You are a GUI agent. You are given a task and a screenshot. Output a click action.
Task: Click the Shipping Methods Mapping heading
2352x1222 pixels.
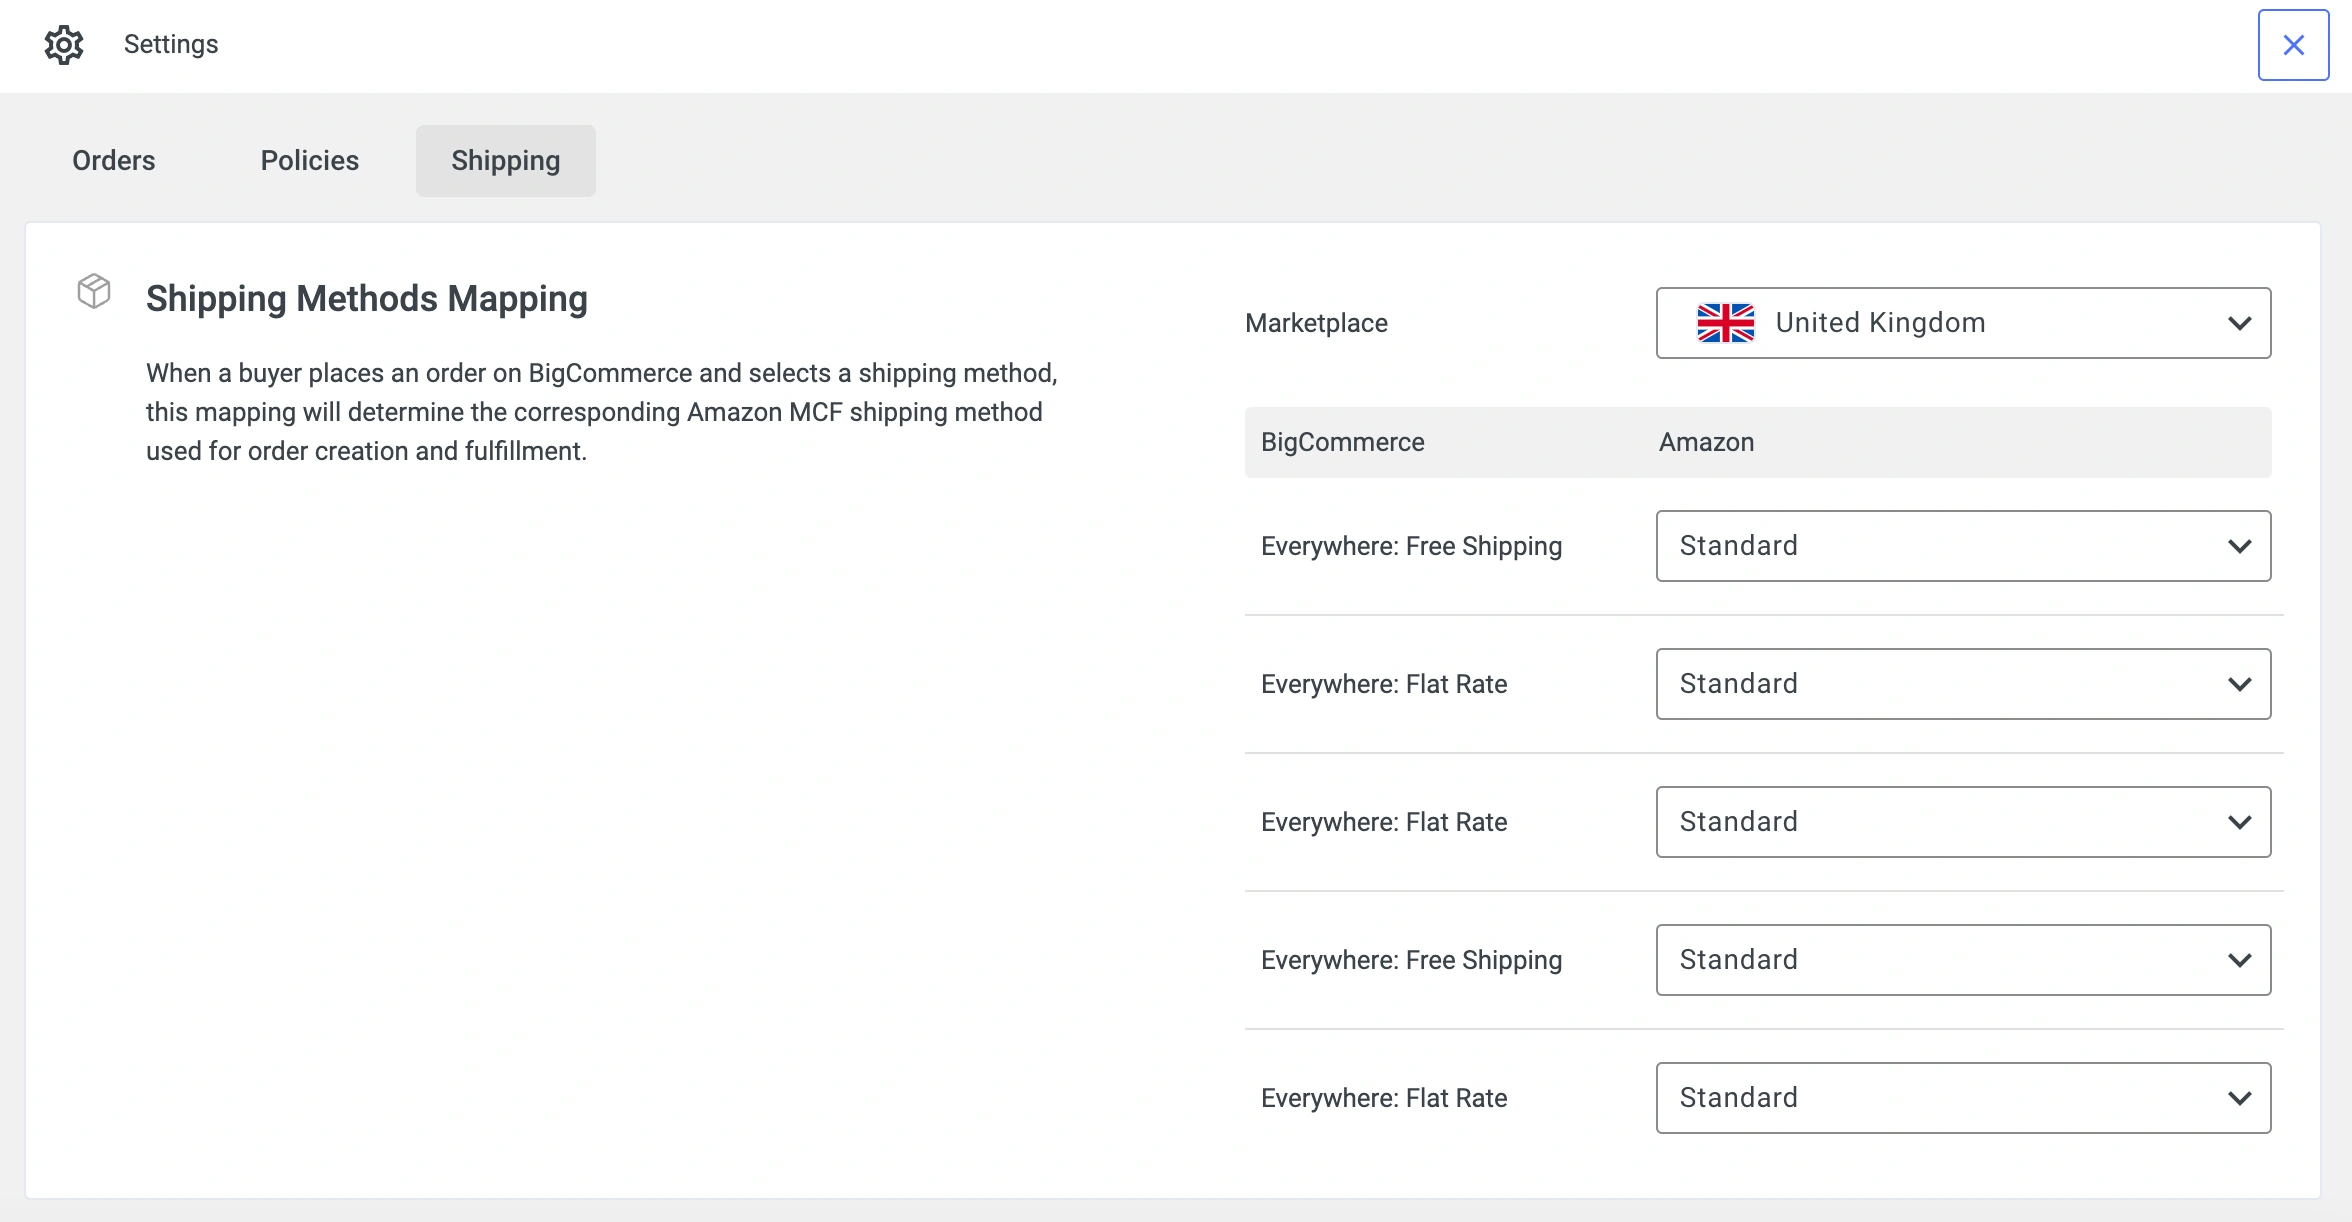[x=366, y=299]
